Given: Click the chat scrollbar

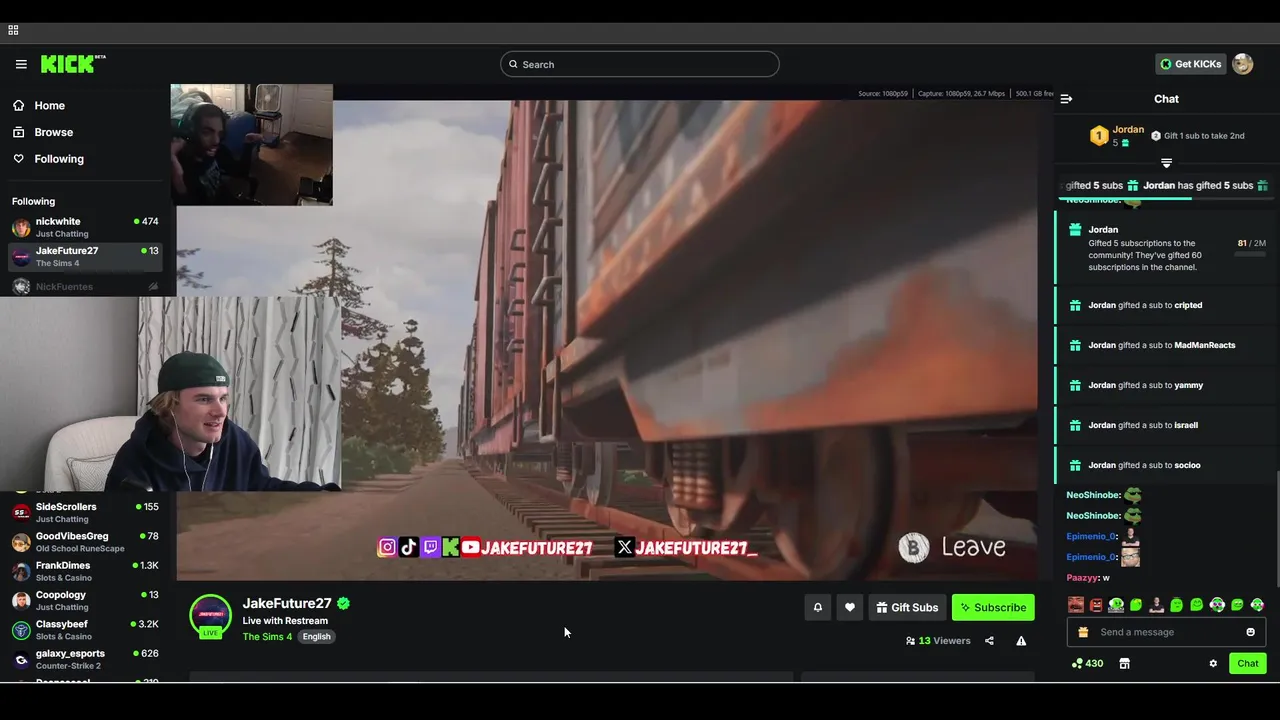Looking at the screenshot, I should 1277,528.
